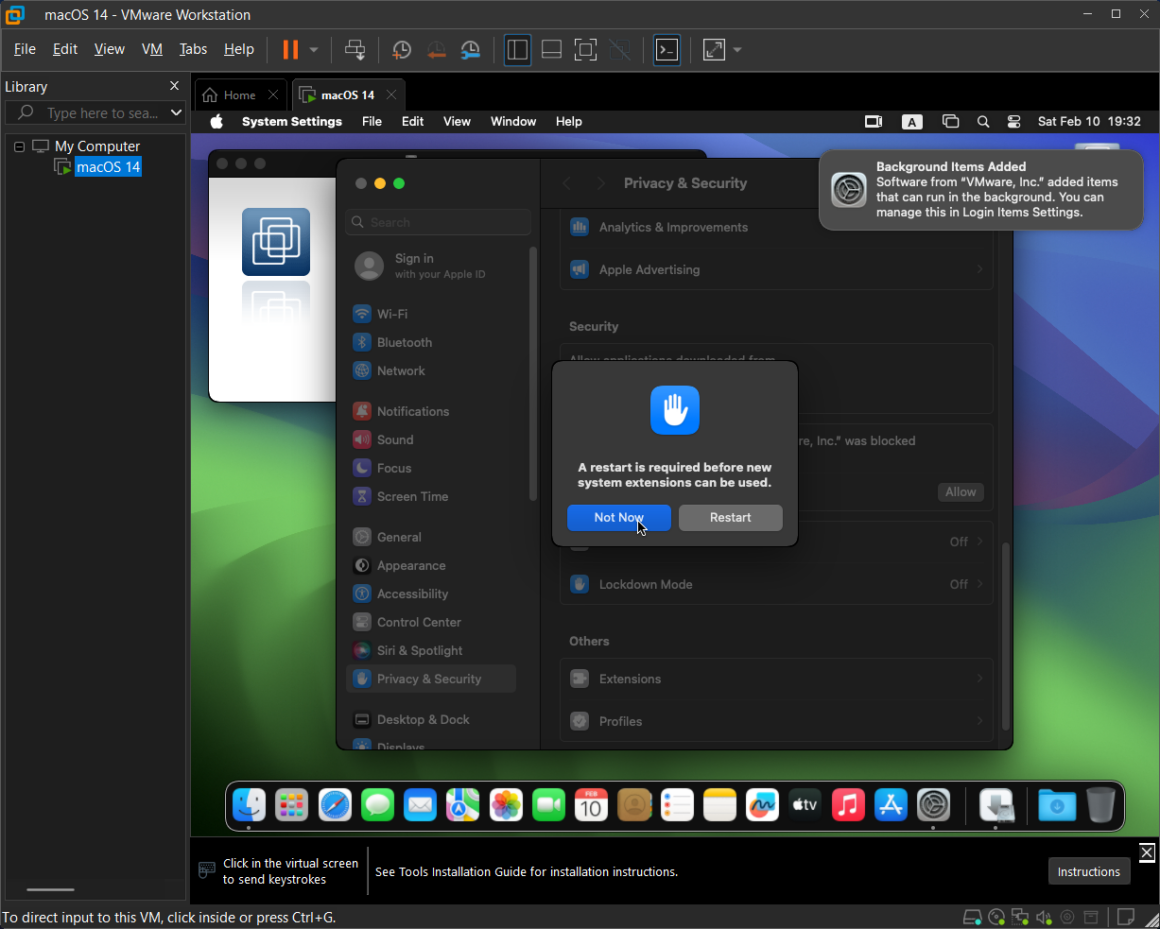The width and height of the screenshot is (1160, 929).
Task: Switch to the macOS 14 tab
Action: (x=348, y=95)
